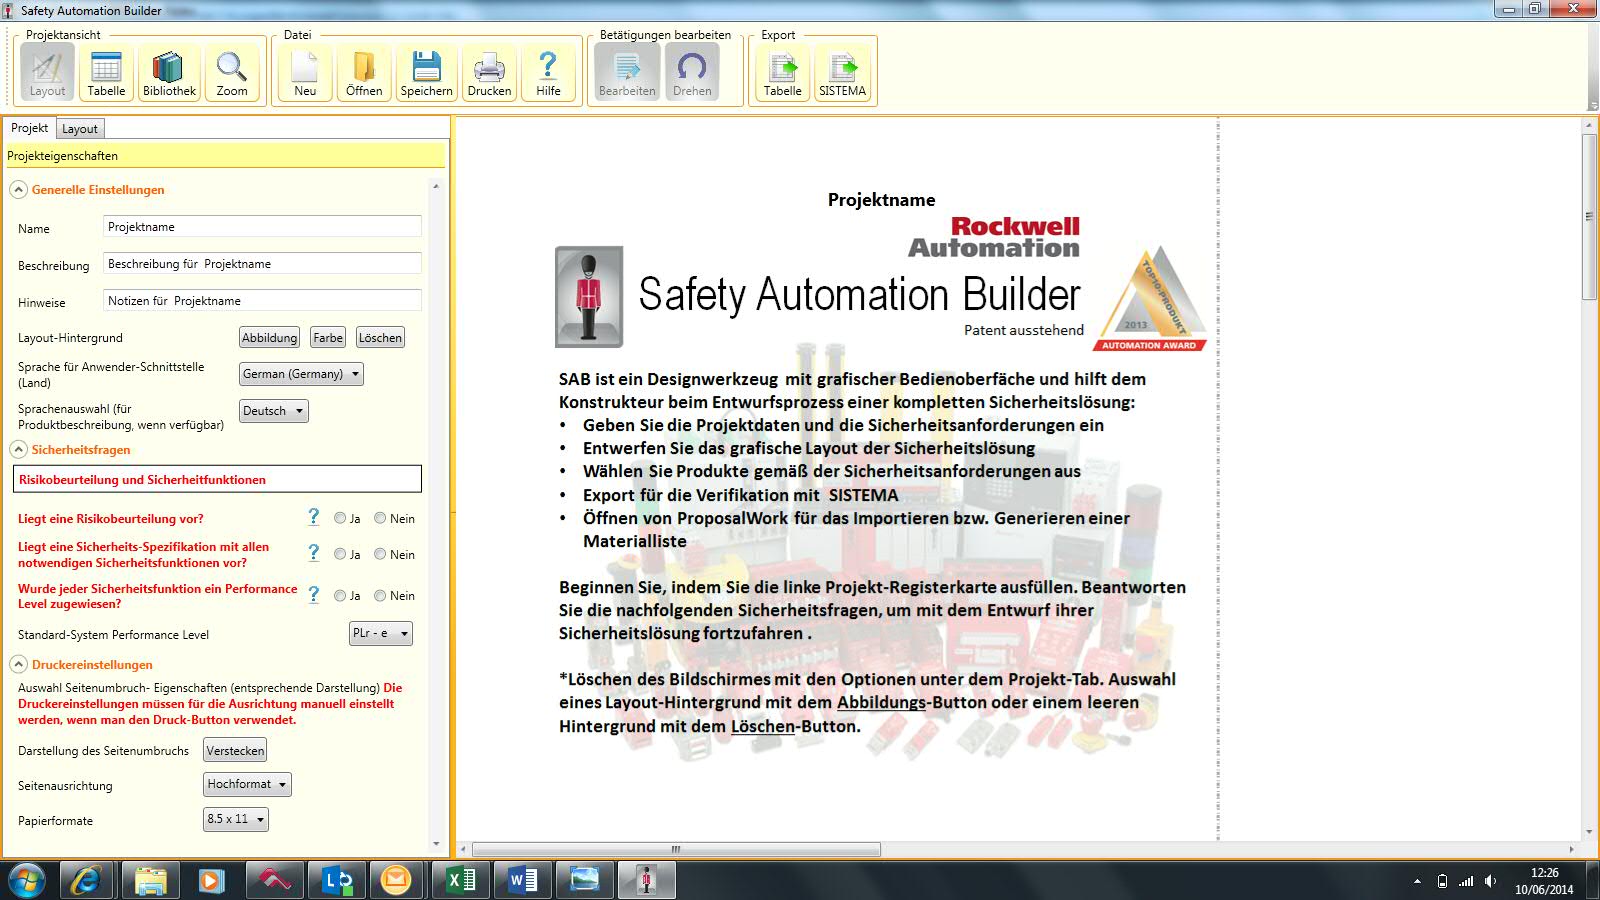The height and width of the screenshot is (900, 1600).
Task: Select Nein for Sicherheits-Spezifikation question
Action: coord(380,554)
